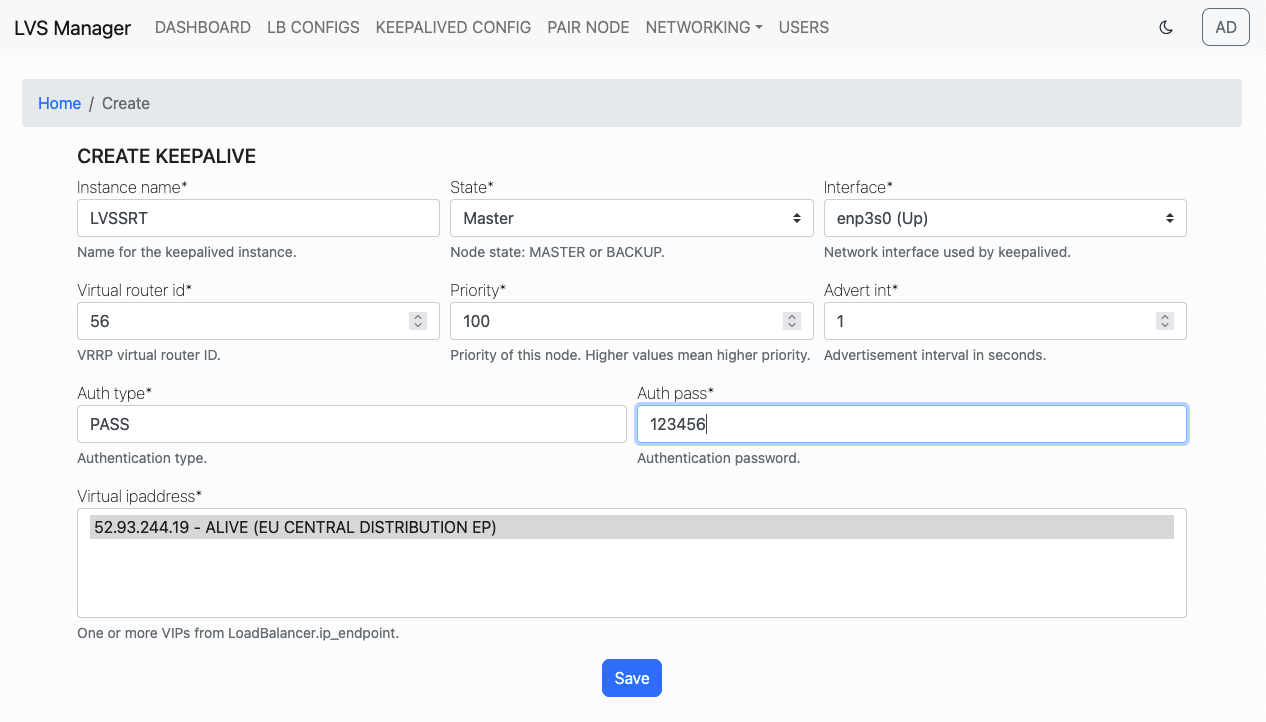Viewport: 1266px width, 722px height.
Task: Save the keepalive configuration
Action: tap(632, 678)
